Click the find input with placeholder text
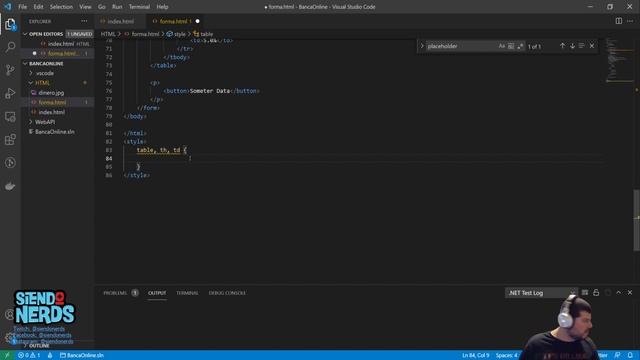This screenshot has height=360, width=640. 461,46
